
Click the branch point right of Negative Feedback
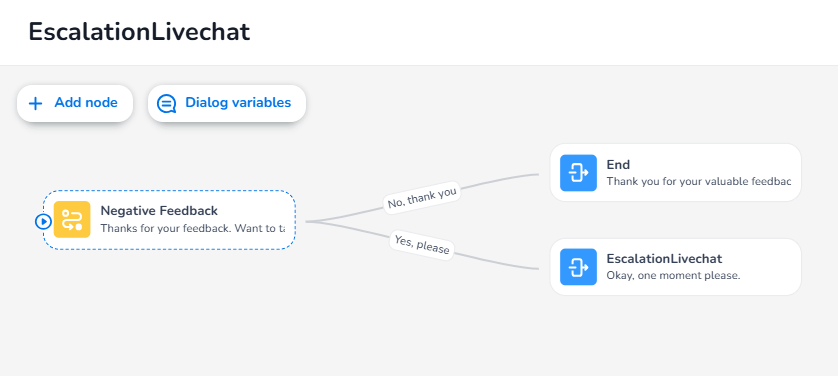click(x=307, y=221)
